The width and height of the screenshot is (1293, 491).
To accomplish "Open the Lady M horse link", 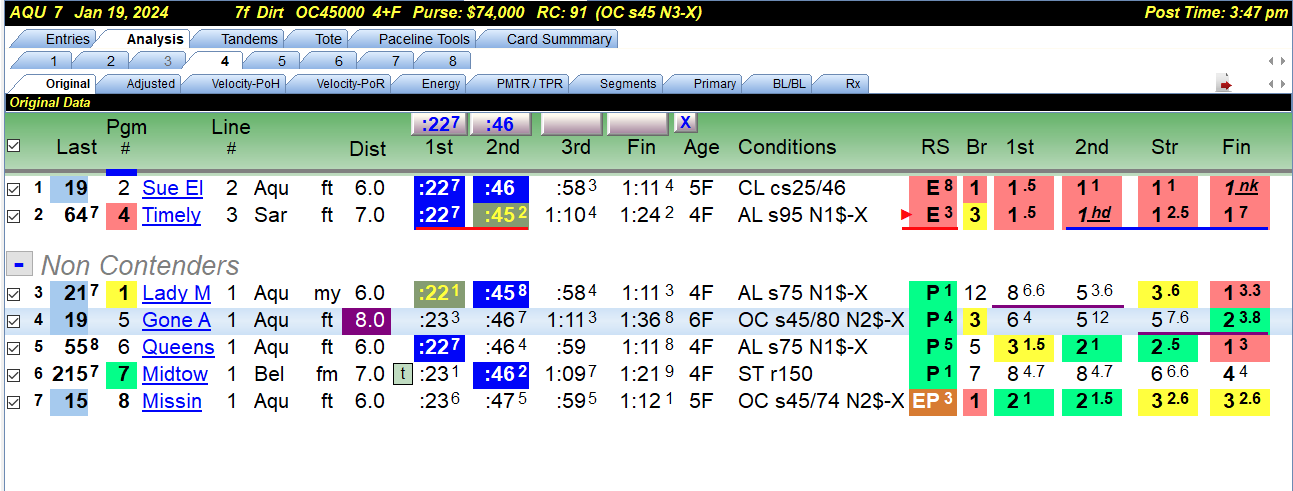I will point(176,293).
